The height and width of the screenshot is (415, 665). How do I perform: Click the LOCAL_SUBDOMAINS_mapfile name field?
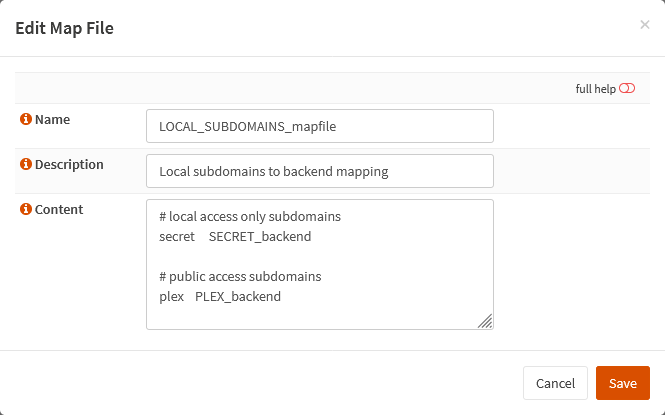coord(320,126)
